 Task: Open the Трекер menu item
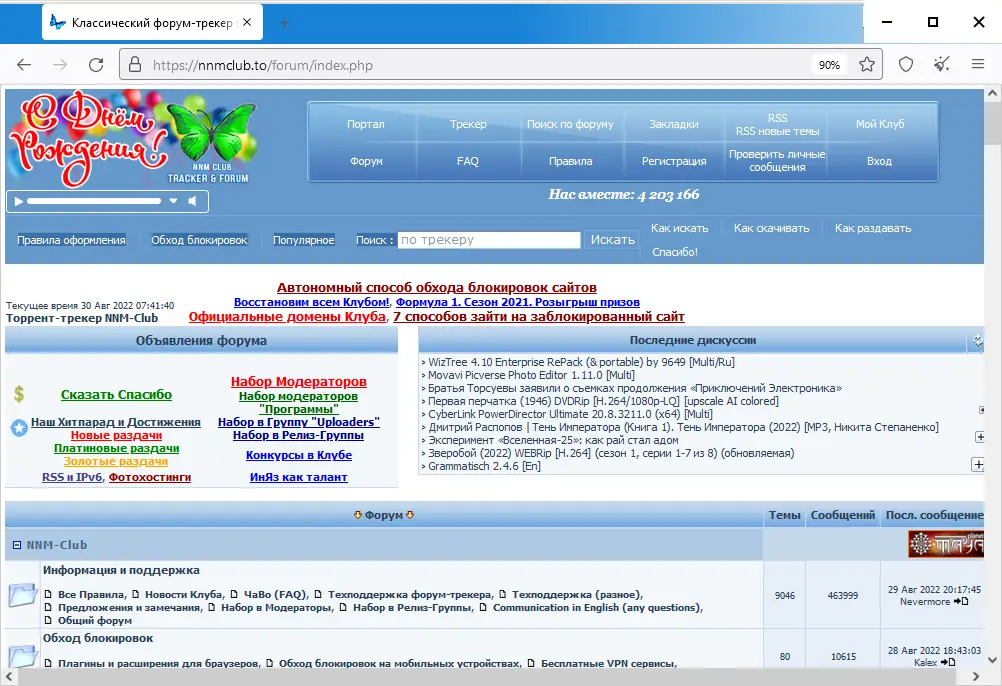(468, 124)
